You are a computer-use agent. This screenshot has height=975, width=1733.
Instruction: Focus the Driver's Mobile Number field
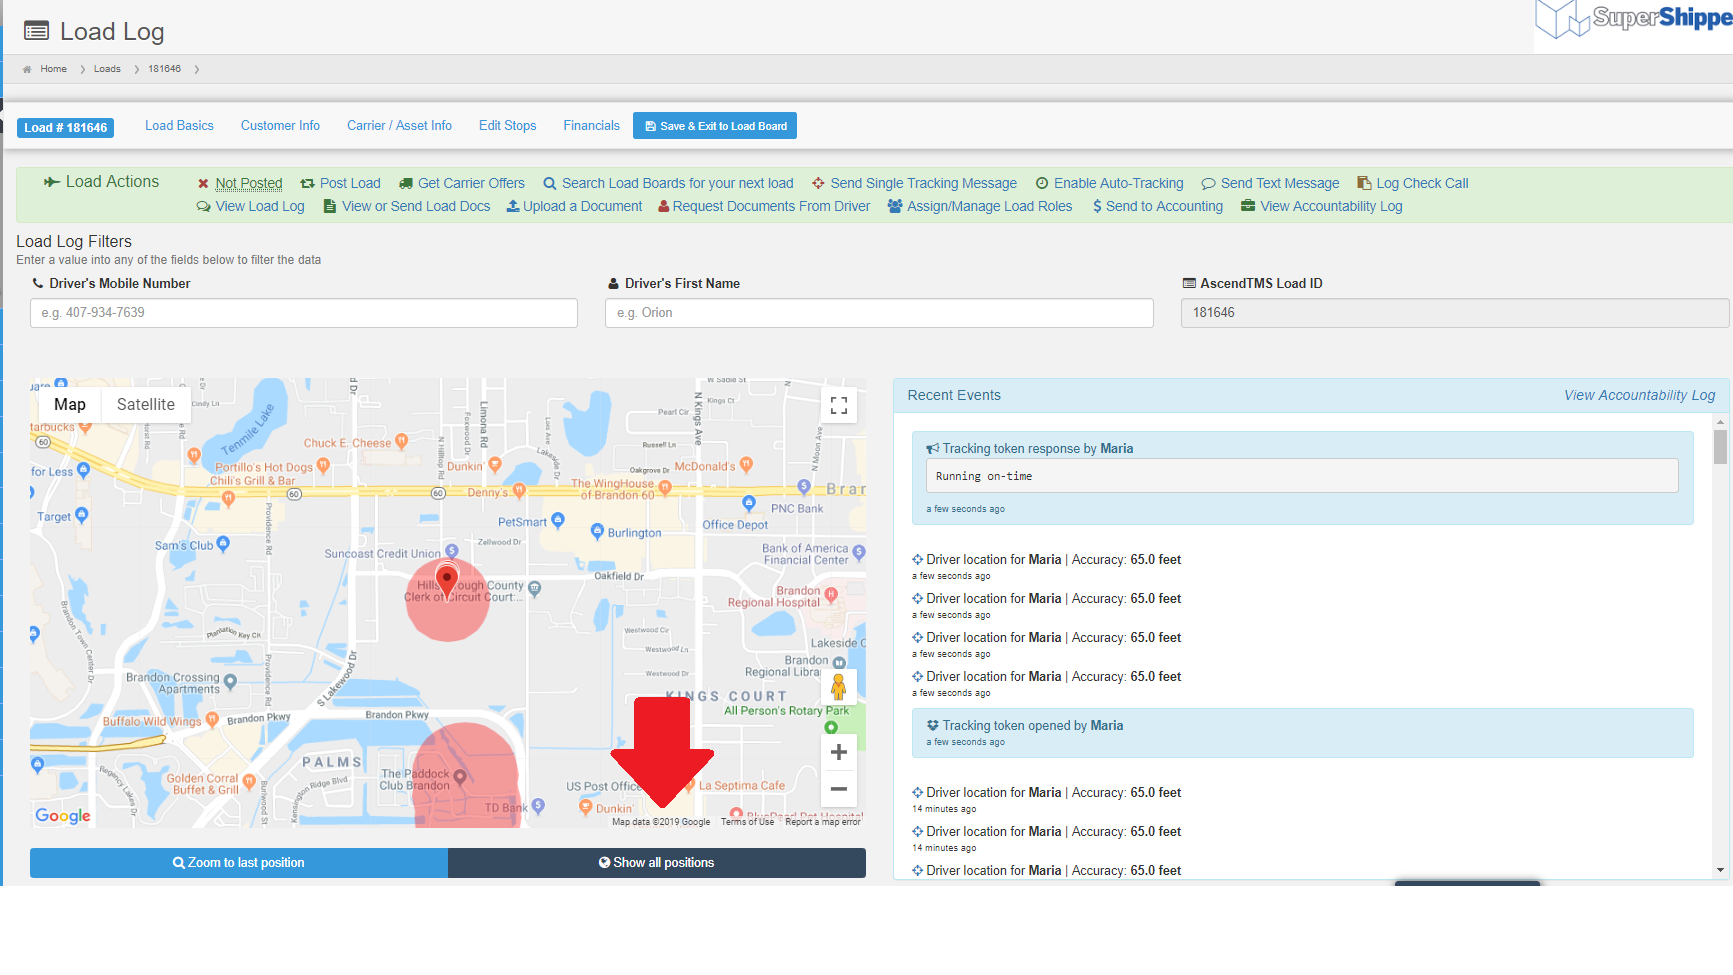304,313
